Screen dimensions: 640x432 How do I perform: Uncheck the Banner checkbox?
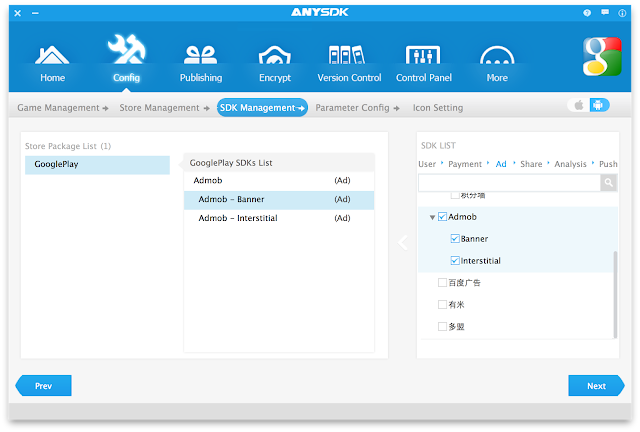coord(455,238)
